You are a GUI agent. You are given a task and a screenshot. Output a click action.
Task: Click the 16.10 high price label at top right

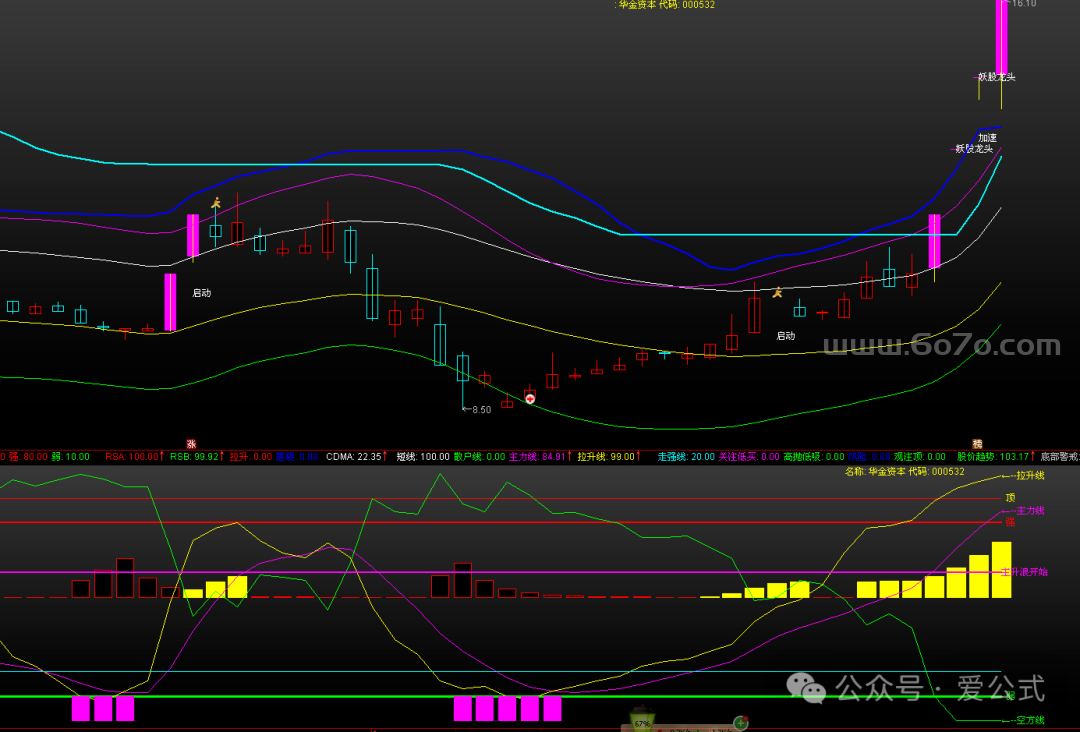[1024, 4]
